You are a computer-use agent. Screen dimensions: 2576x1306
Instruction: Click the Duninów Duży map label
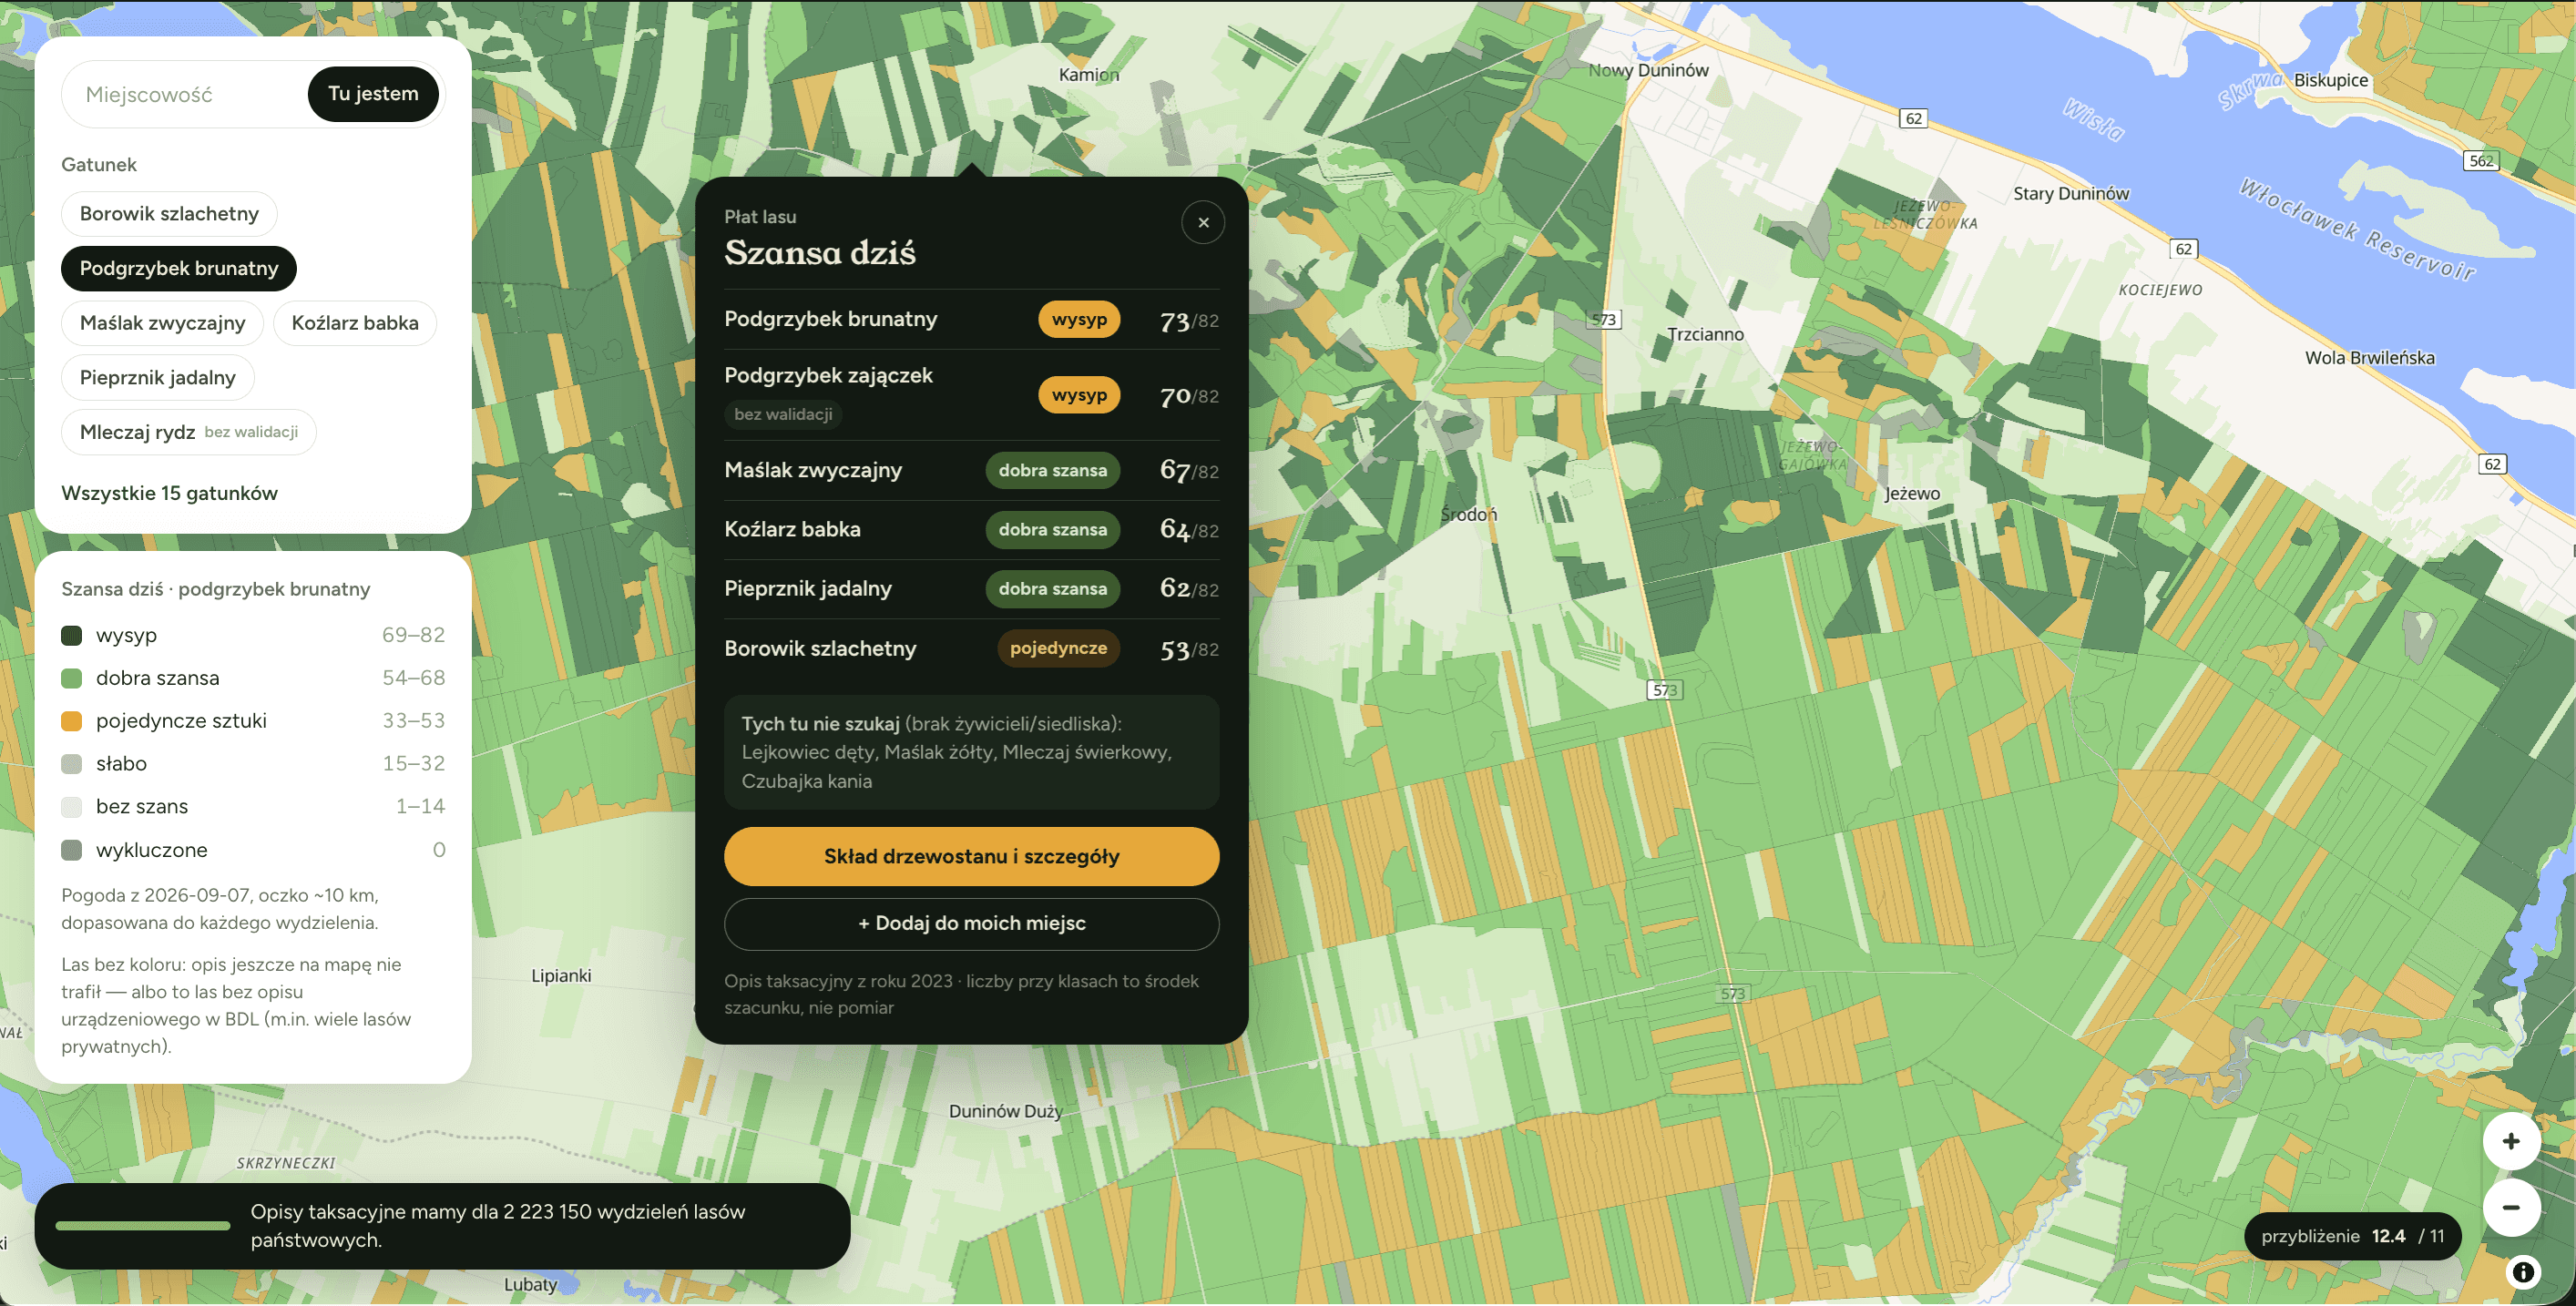pyautogui.click(x=1005, y=1111)
